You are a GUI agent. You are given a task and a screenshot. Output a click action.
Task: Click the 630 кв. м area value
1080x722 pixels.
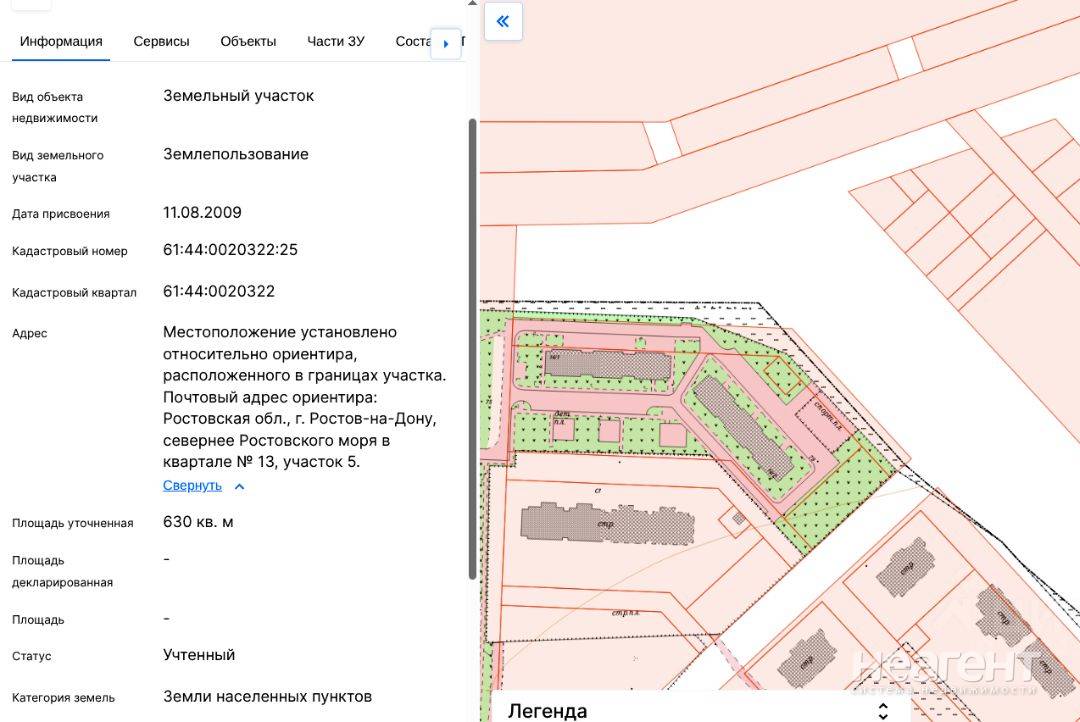coord(198,522)
